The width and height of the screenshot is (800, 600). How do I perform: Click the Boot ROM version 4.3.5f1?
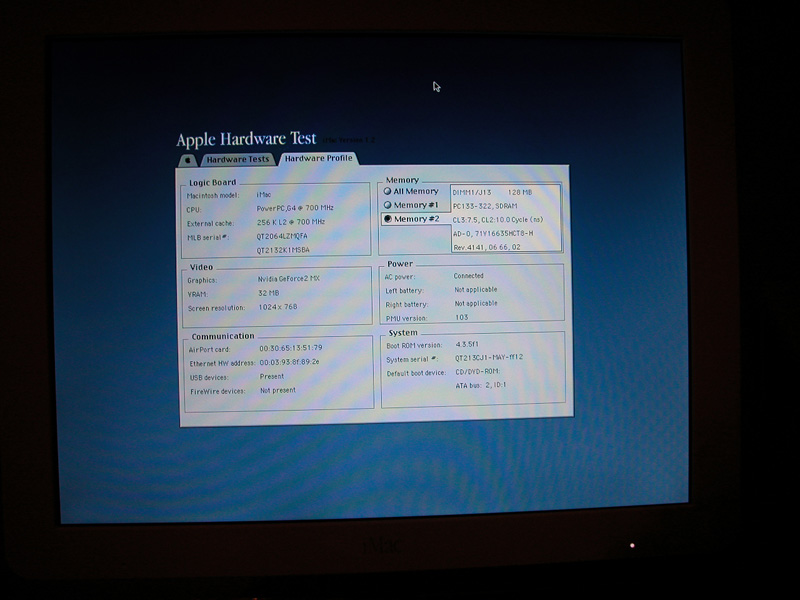click(x=475, y=345)
